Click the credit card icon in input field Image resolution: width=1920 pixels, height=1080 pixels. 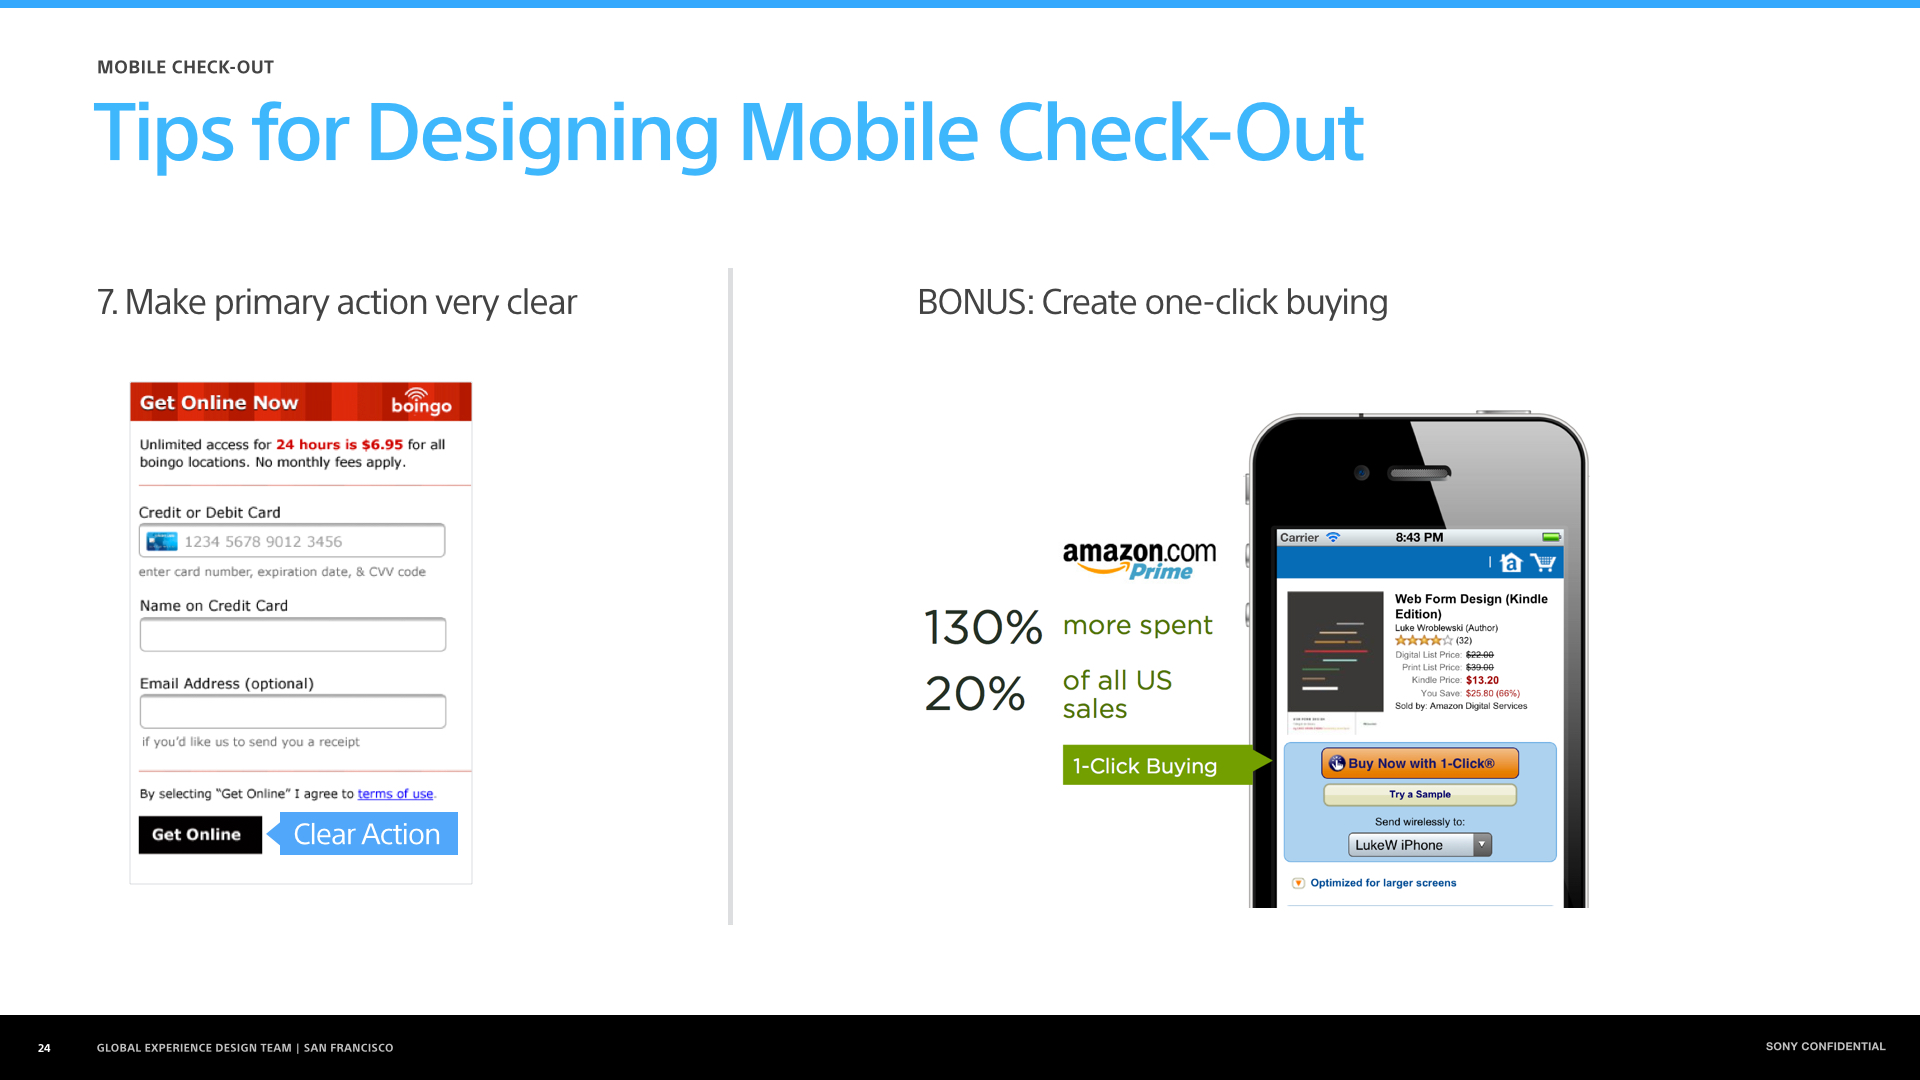161,541
